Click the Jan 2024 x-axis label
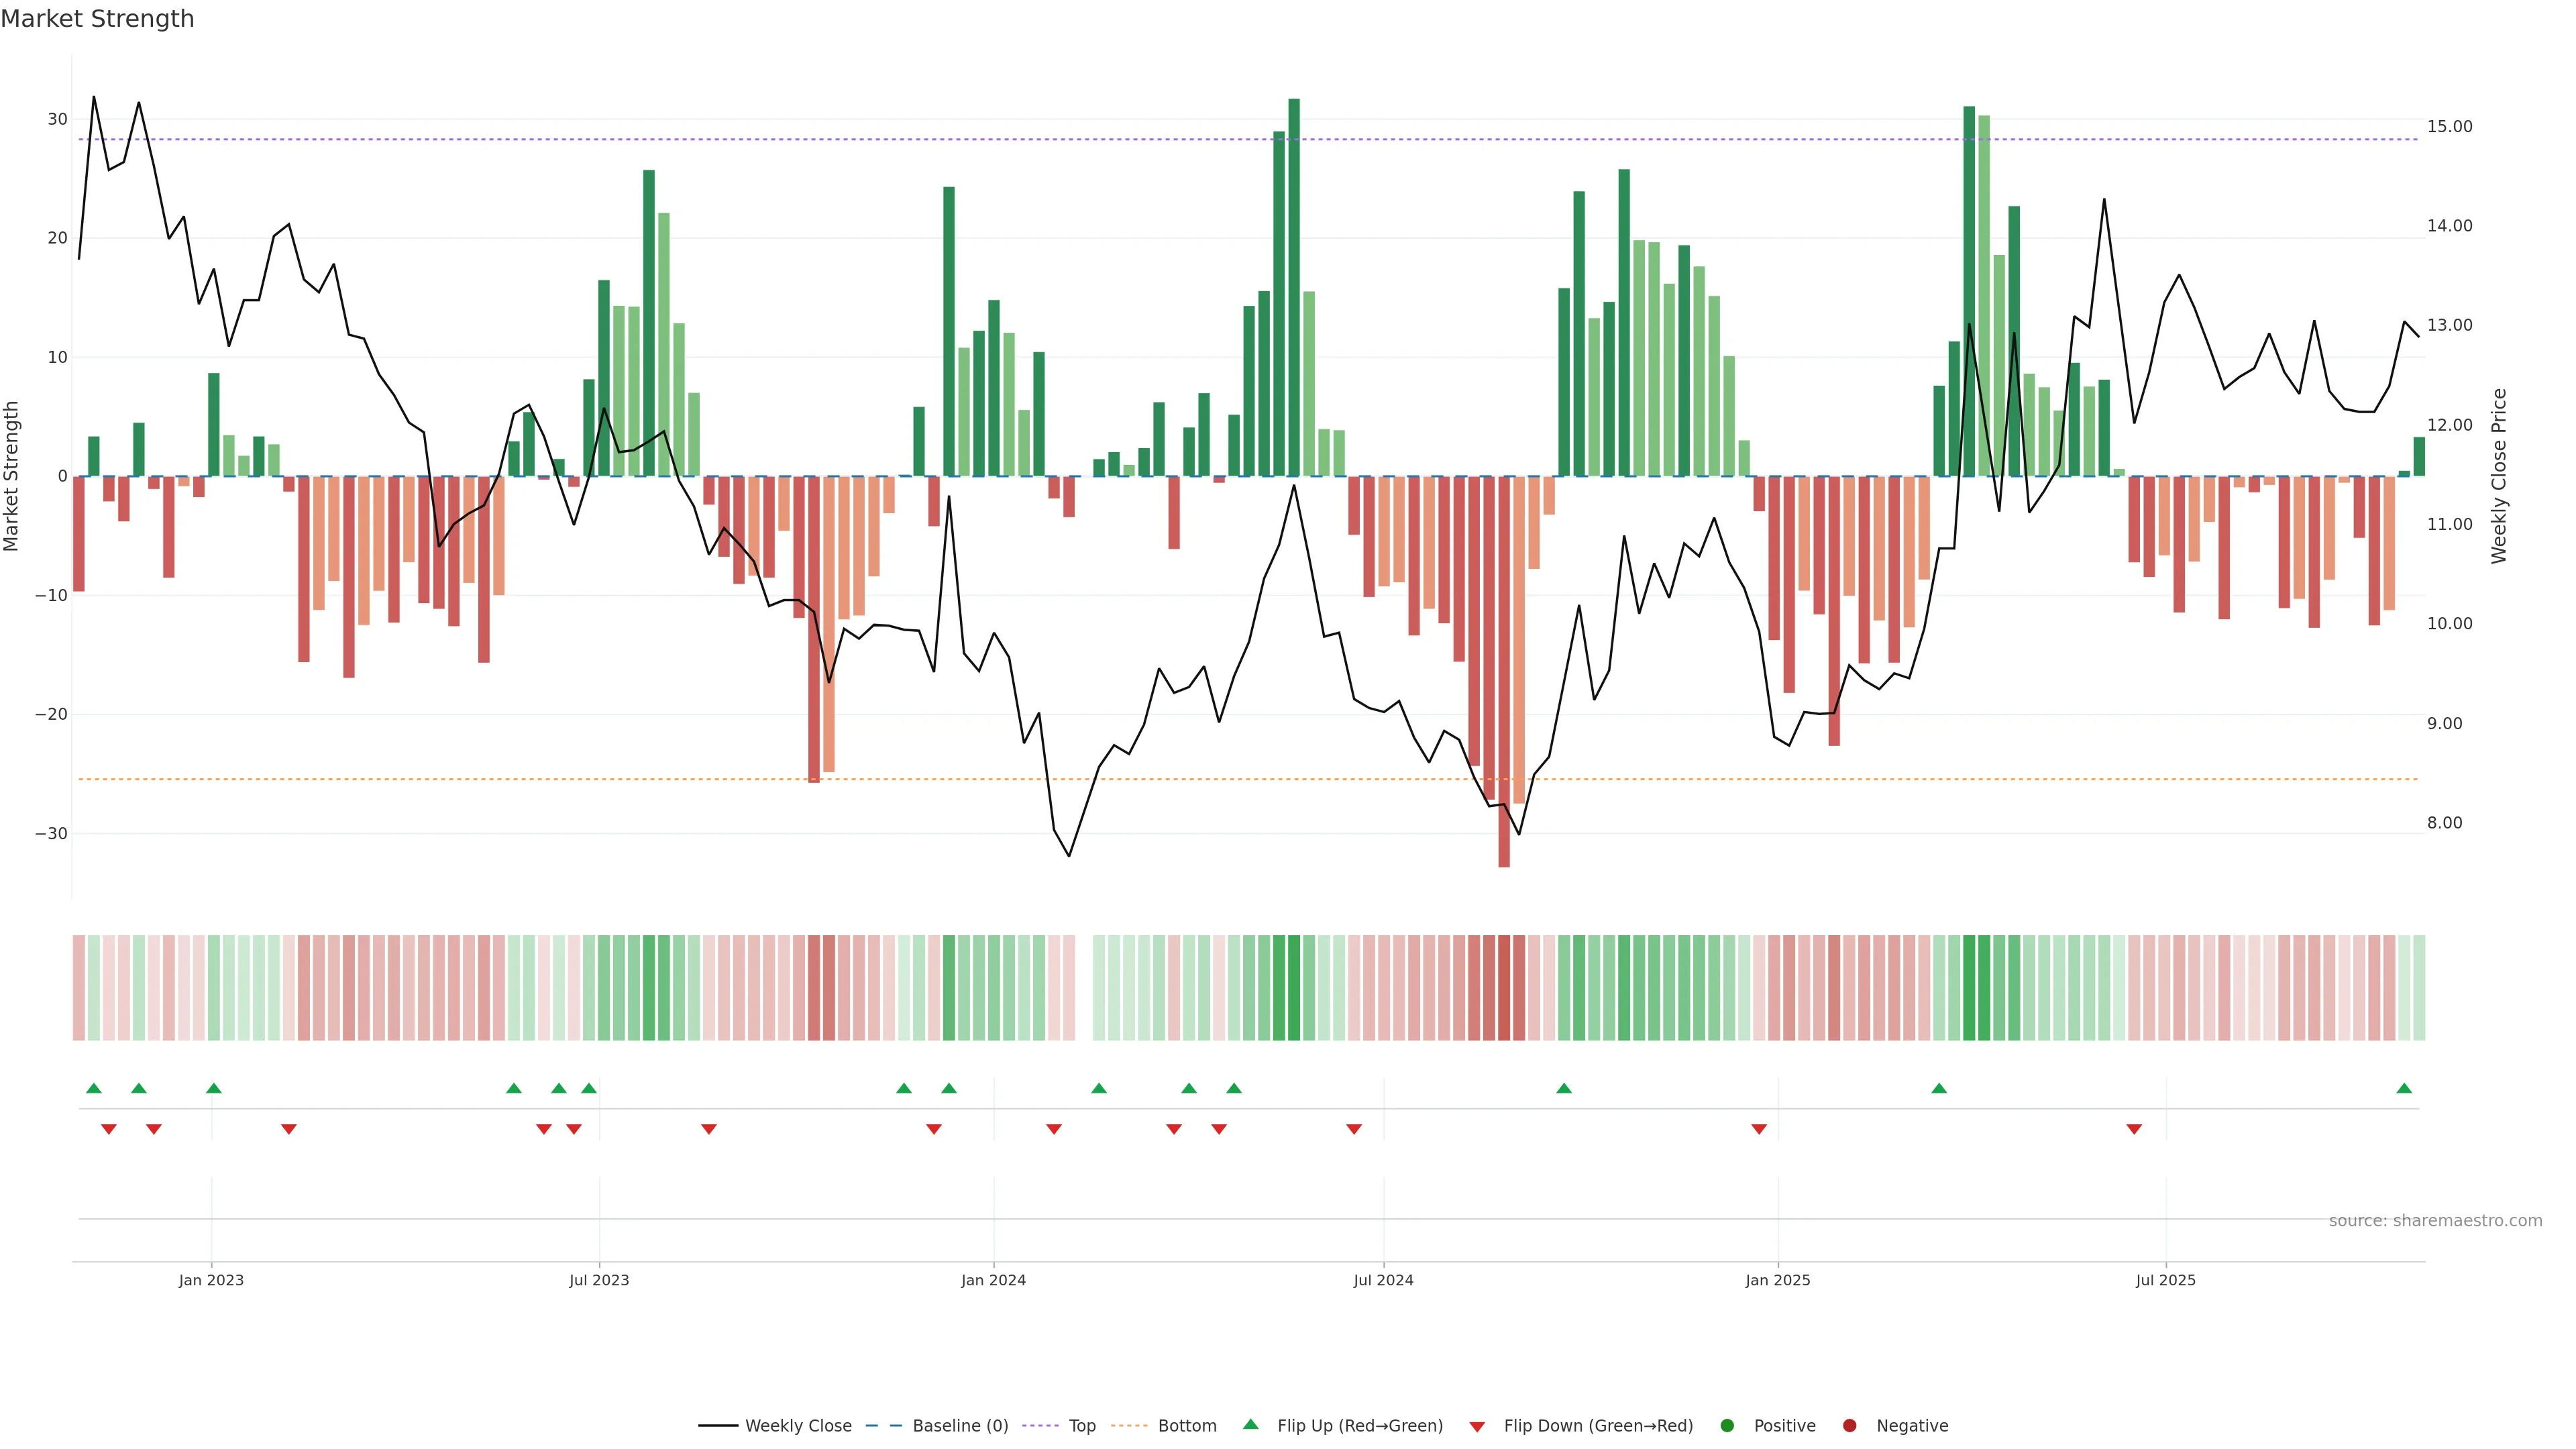Viewport: 2576px width, 1449px height. pos(993,1280)
